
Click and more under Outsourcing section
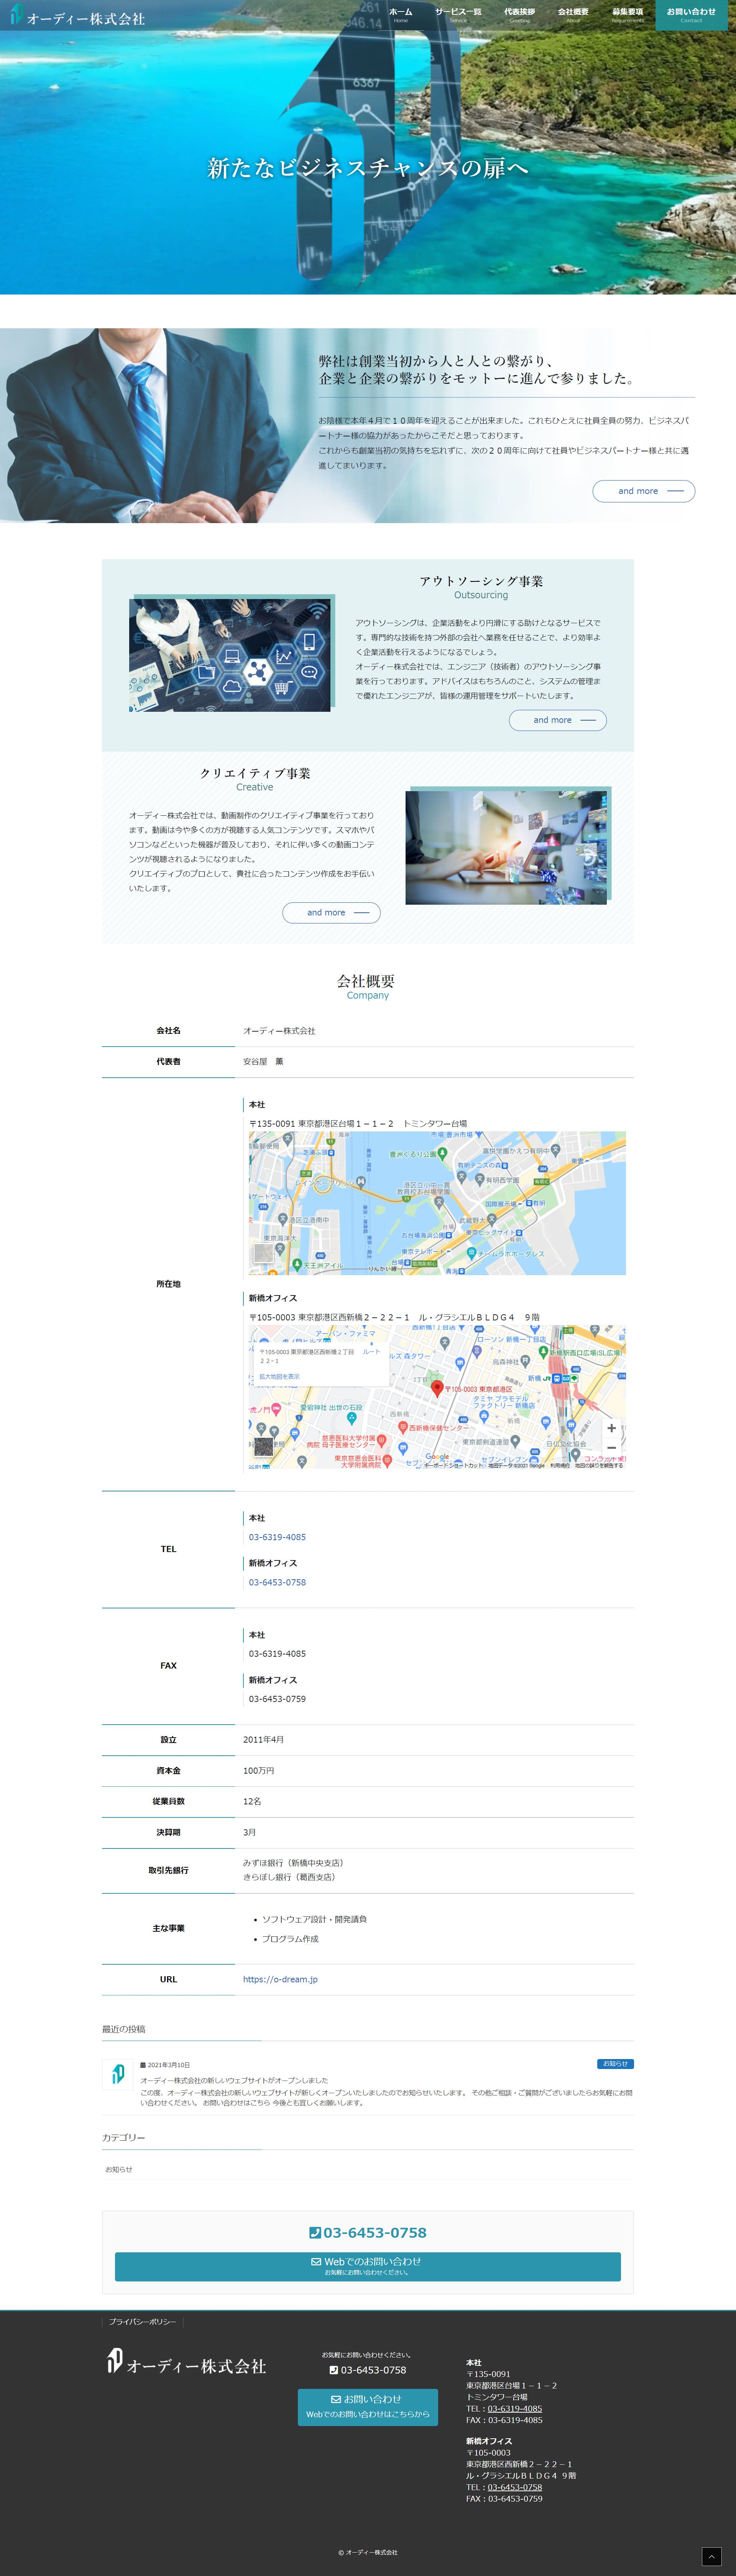[557, 720]
